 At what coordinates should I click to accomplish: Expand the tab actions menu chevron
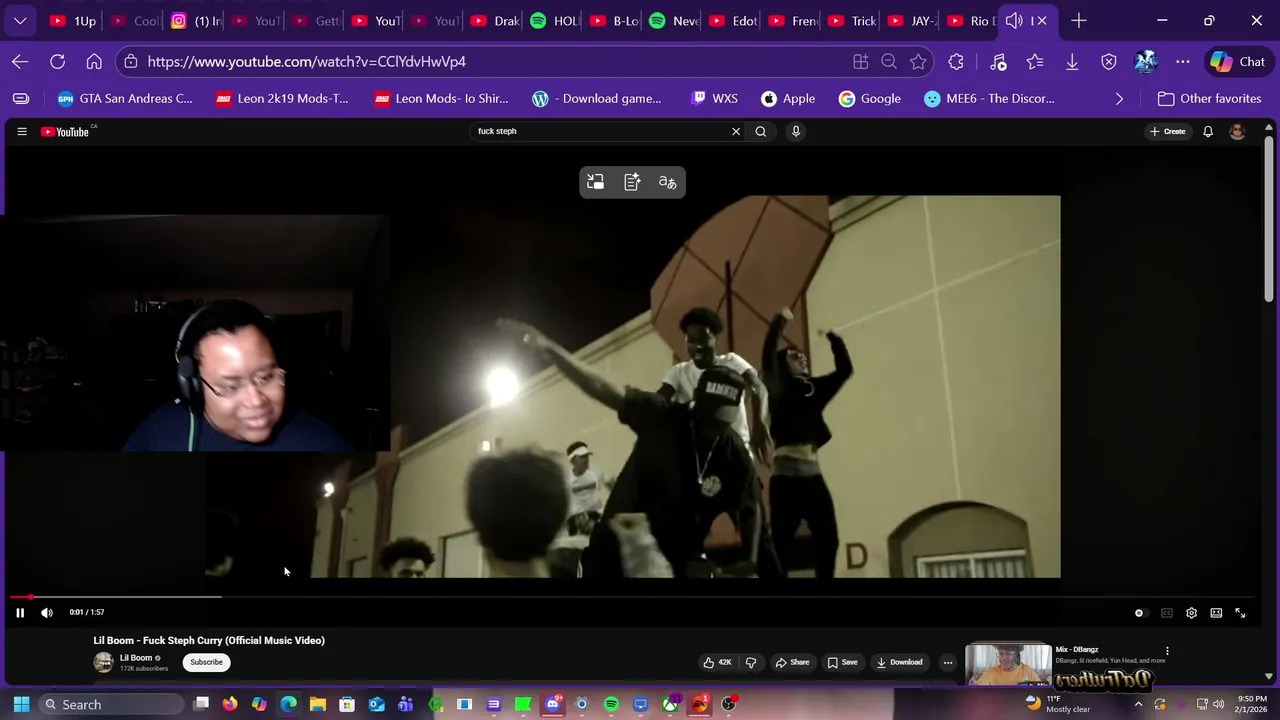20,21
